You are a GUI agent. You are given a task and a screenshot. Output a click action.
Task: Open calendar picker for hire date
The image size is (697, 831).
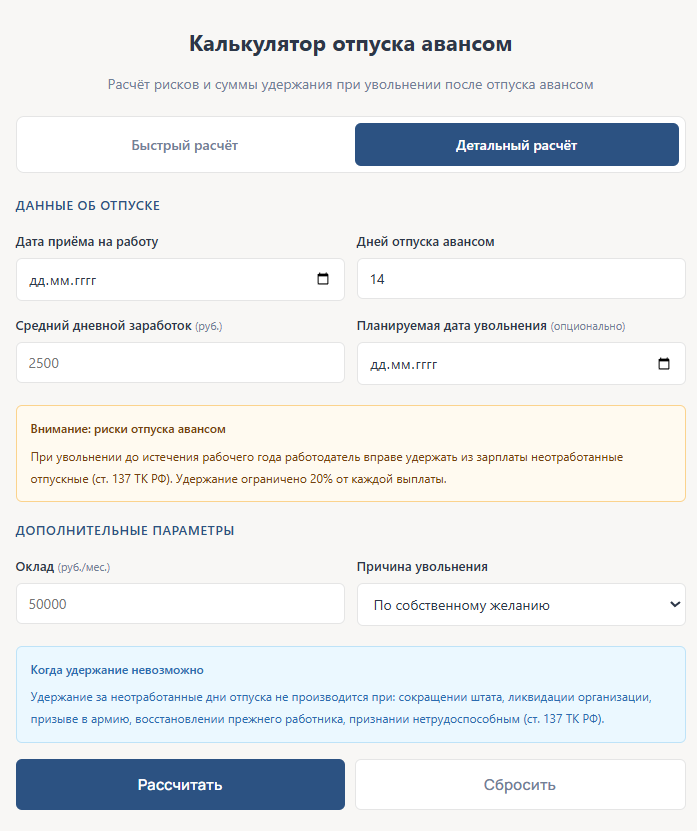(323, 280)
